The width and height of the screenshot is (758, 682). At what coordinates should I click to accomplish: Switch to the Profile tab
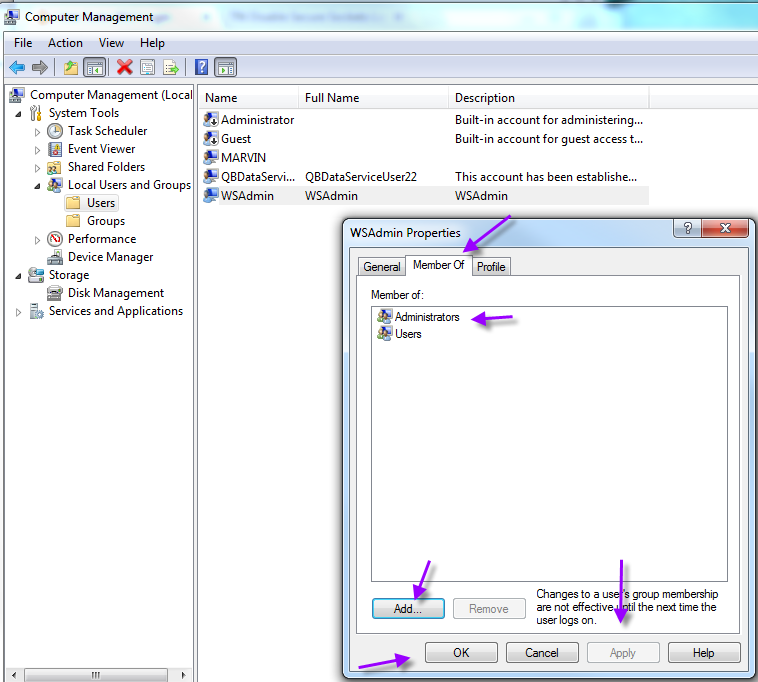[x=491, y=267]
